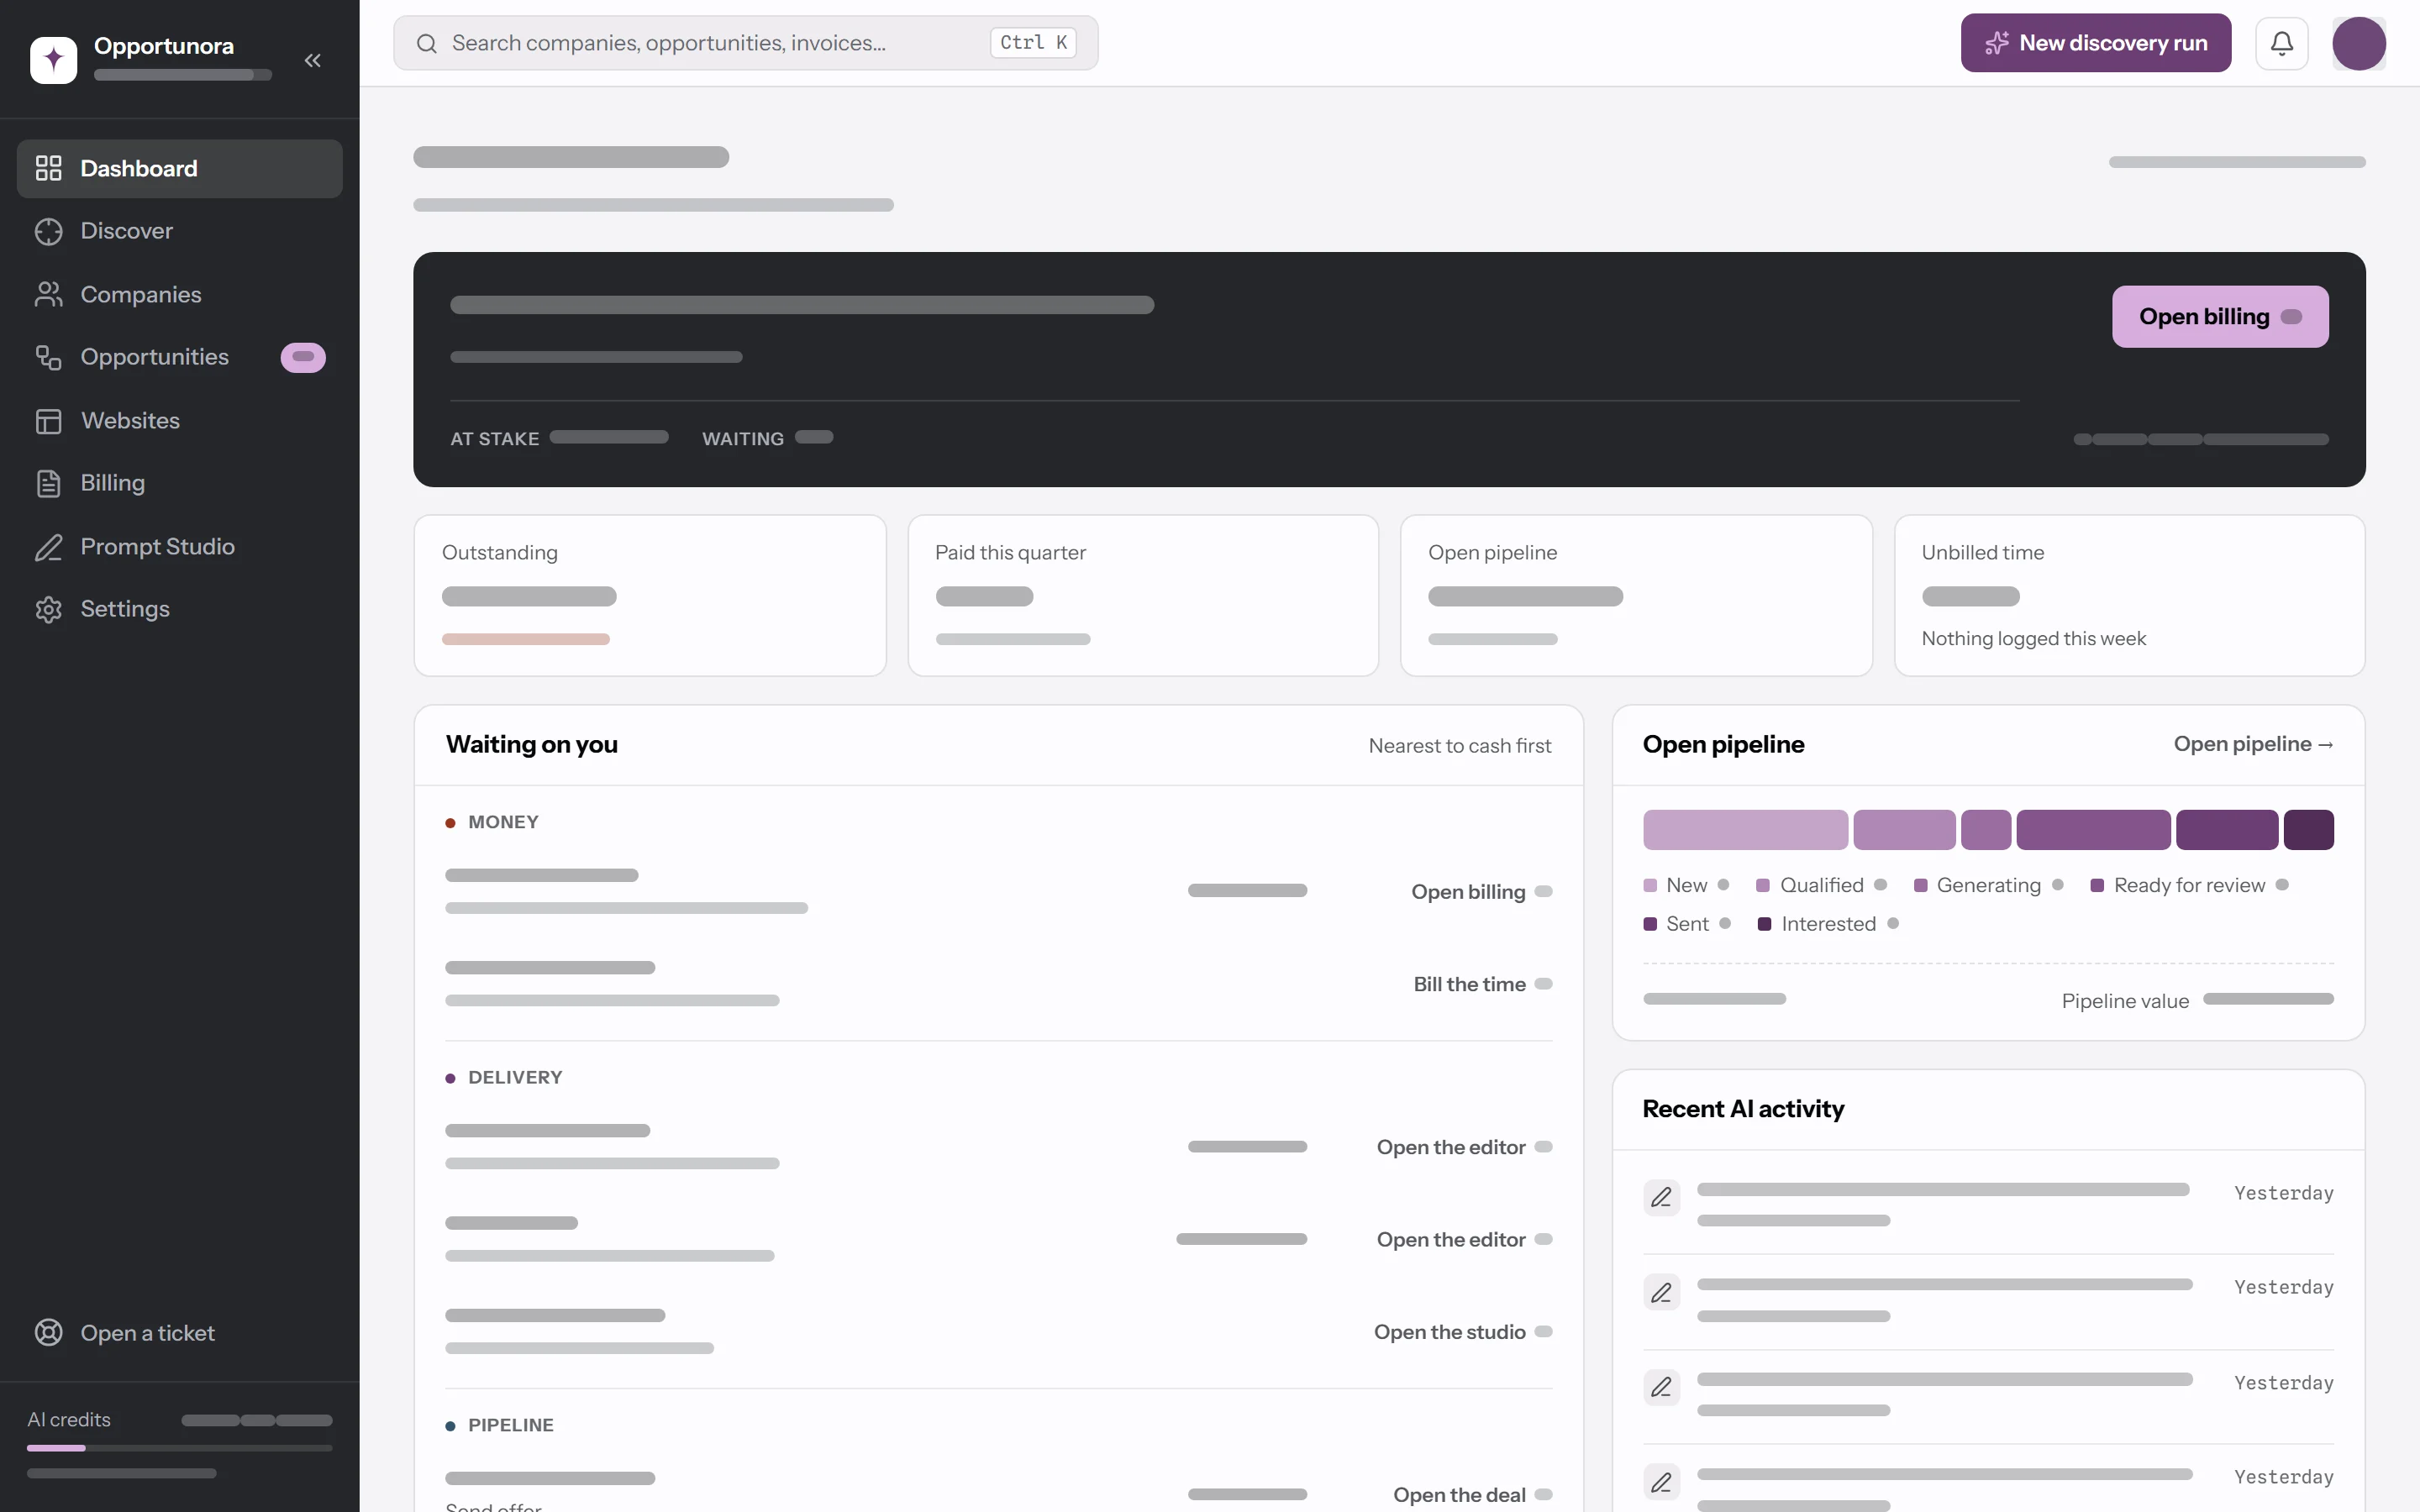Click the AI credits progress bar
Viewport: 2420px width, 1512px height.
(x=179, y=1448)
